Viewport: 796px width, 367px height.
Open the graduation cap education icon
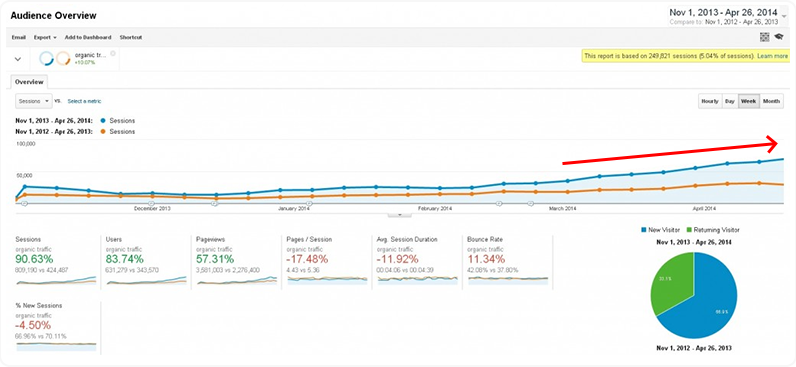pyautogui.click(x=779, y=37)
